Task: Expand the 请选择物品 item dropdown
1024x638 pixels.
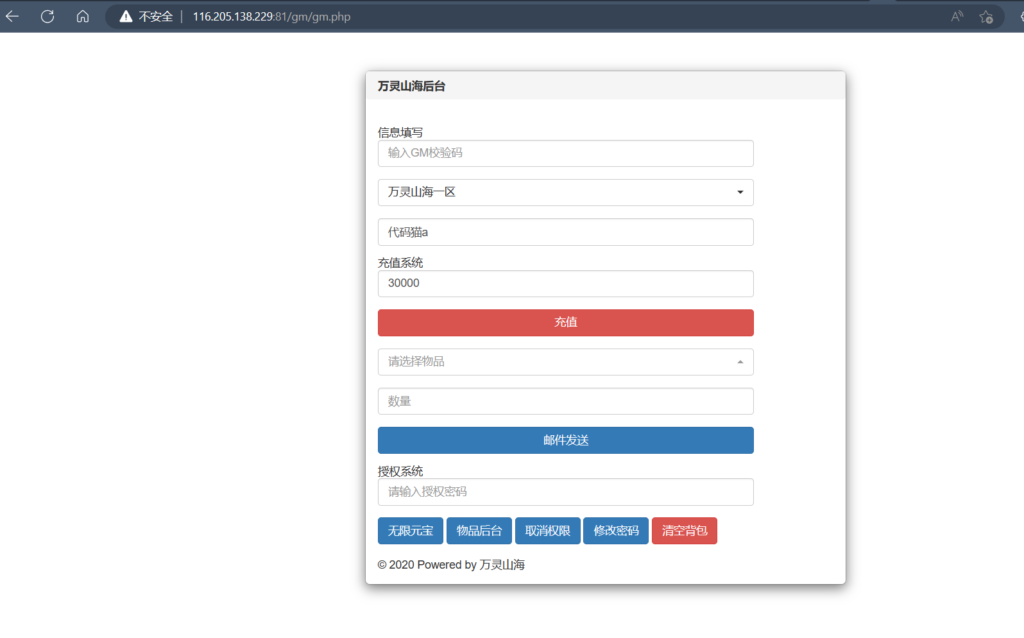Action: click(565, 362)
